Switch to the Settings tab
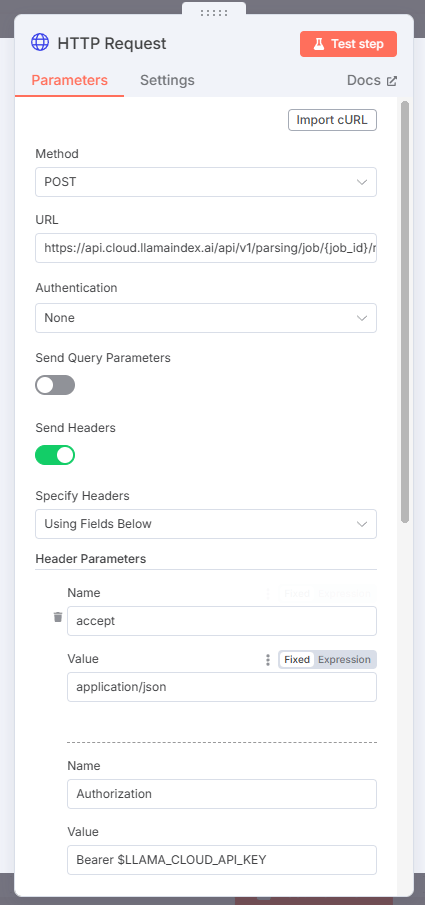The image size is (425, 905). tap(167, 80)
